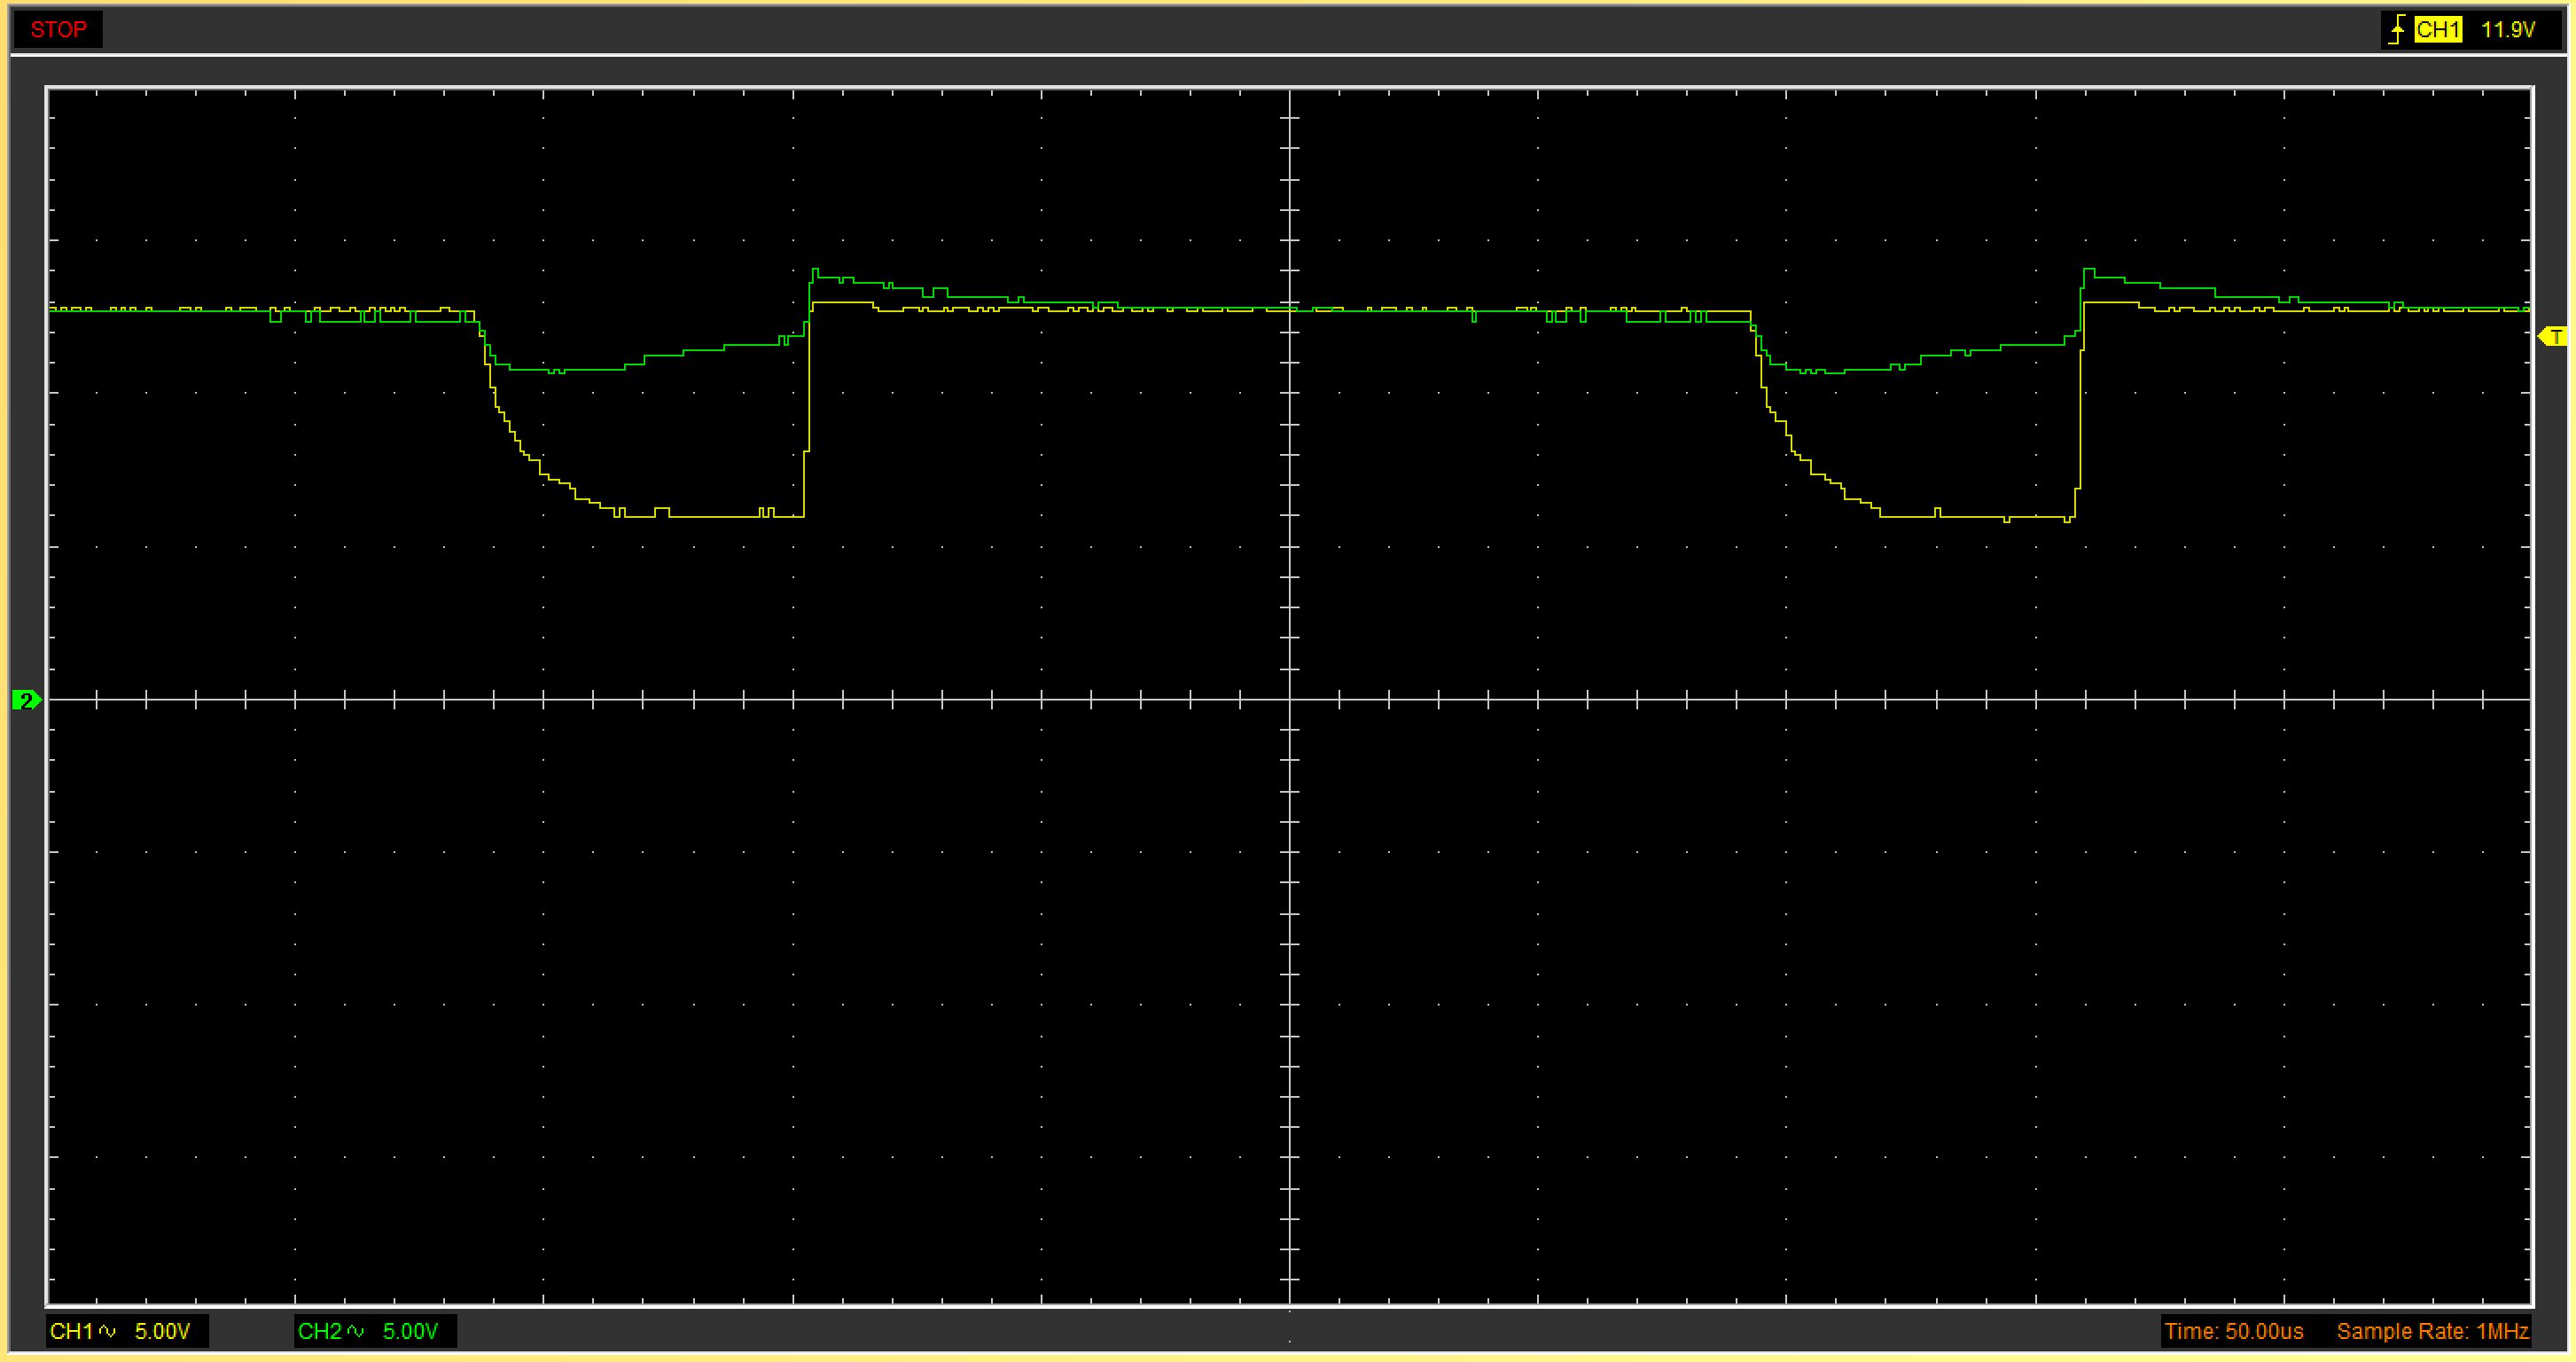Open the CH2 5.00V scale setting
This screenshot has width=2576, height=1362.
410,1331
